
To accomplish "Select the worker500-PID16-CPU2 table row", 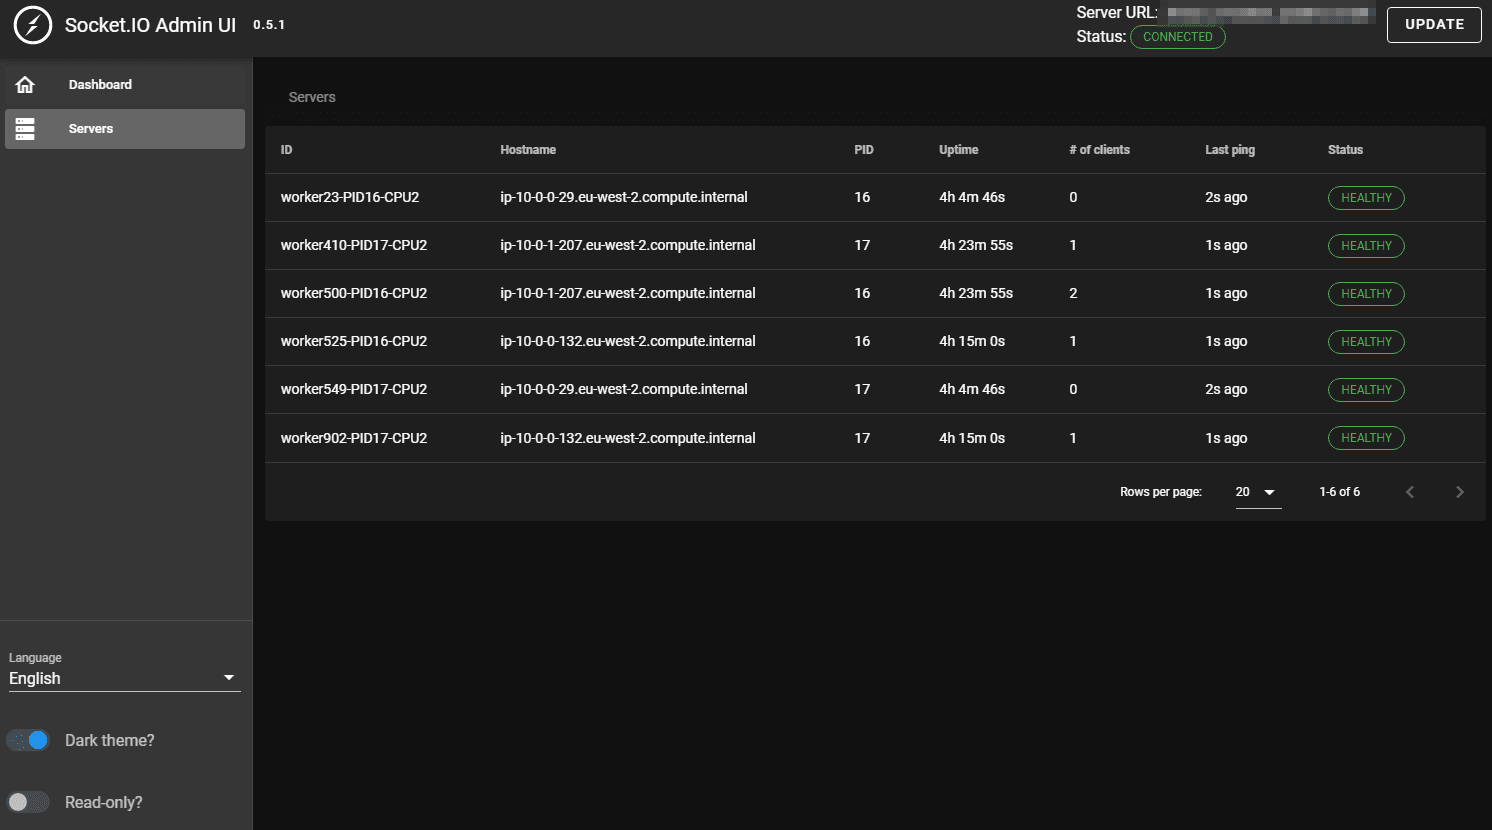I will tap(700, 293).
